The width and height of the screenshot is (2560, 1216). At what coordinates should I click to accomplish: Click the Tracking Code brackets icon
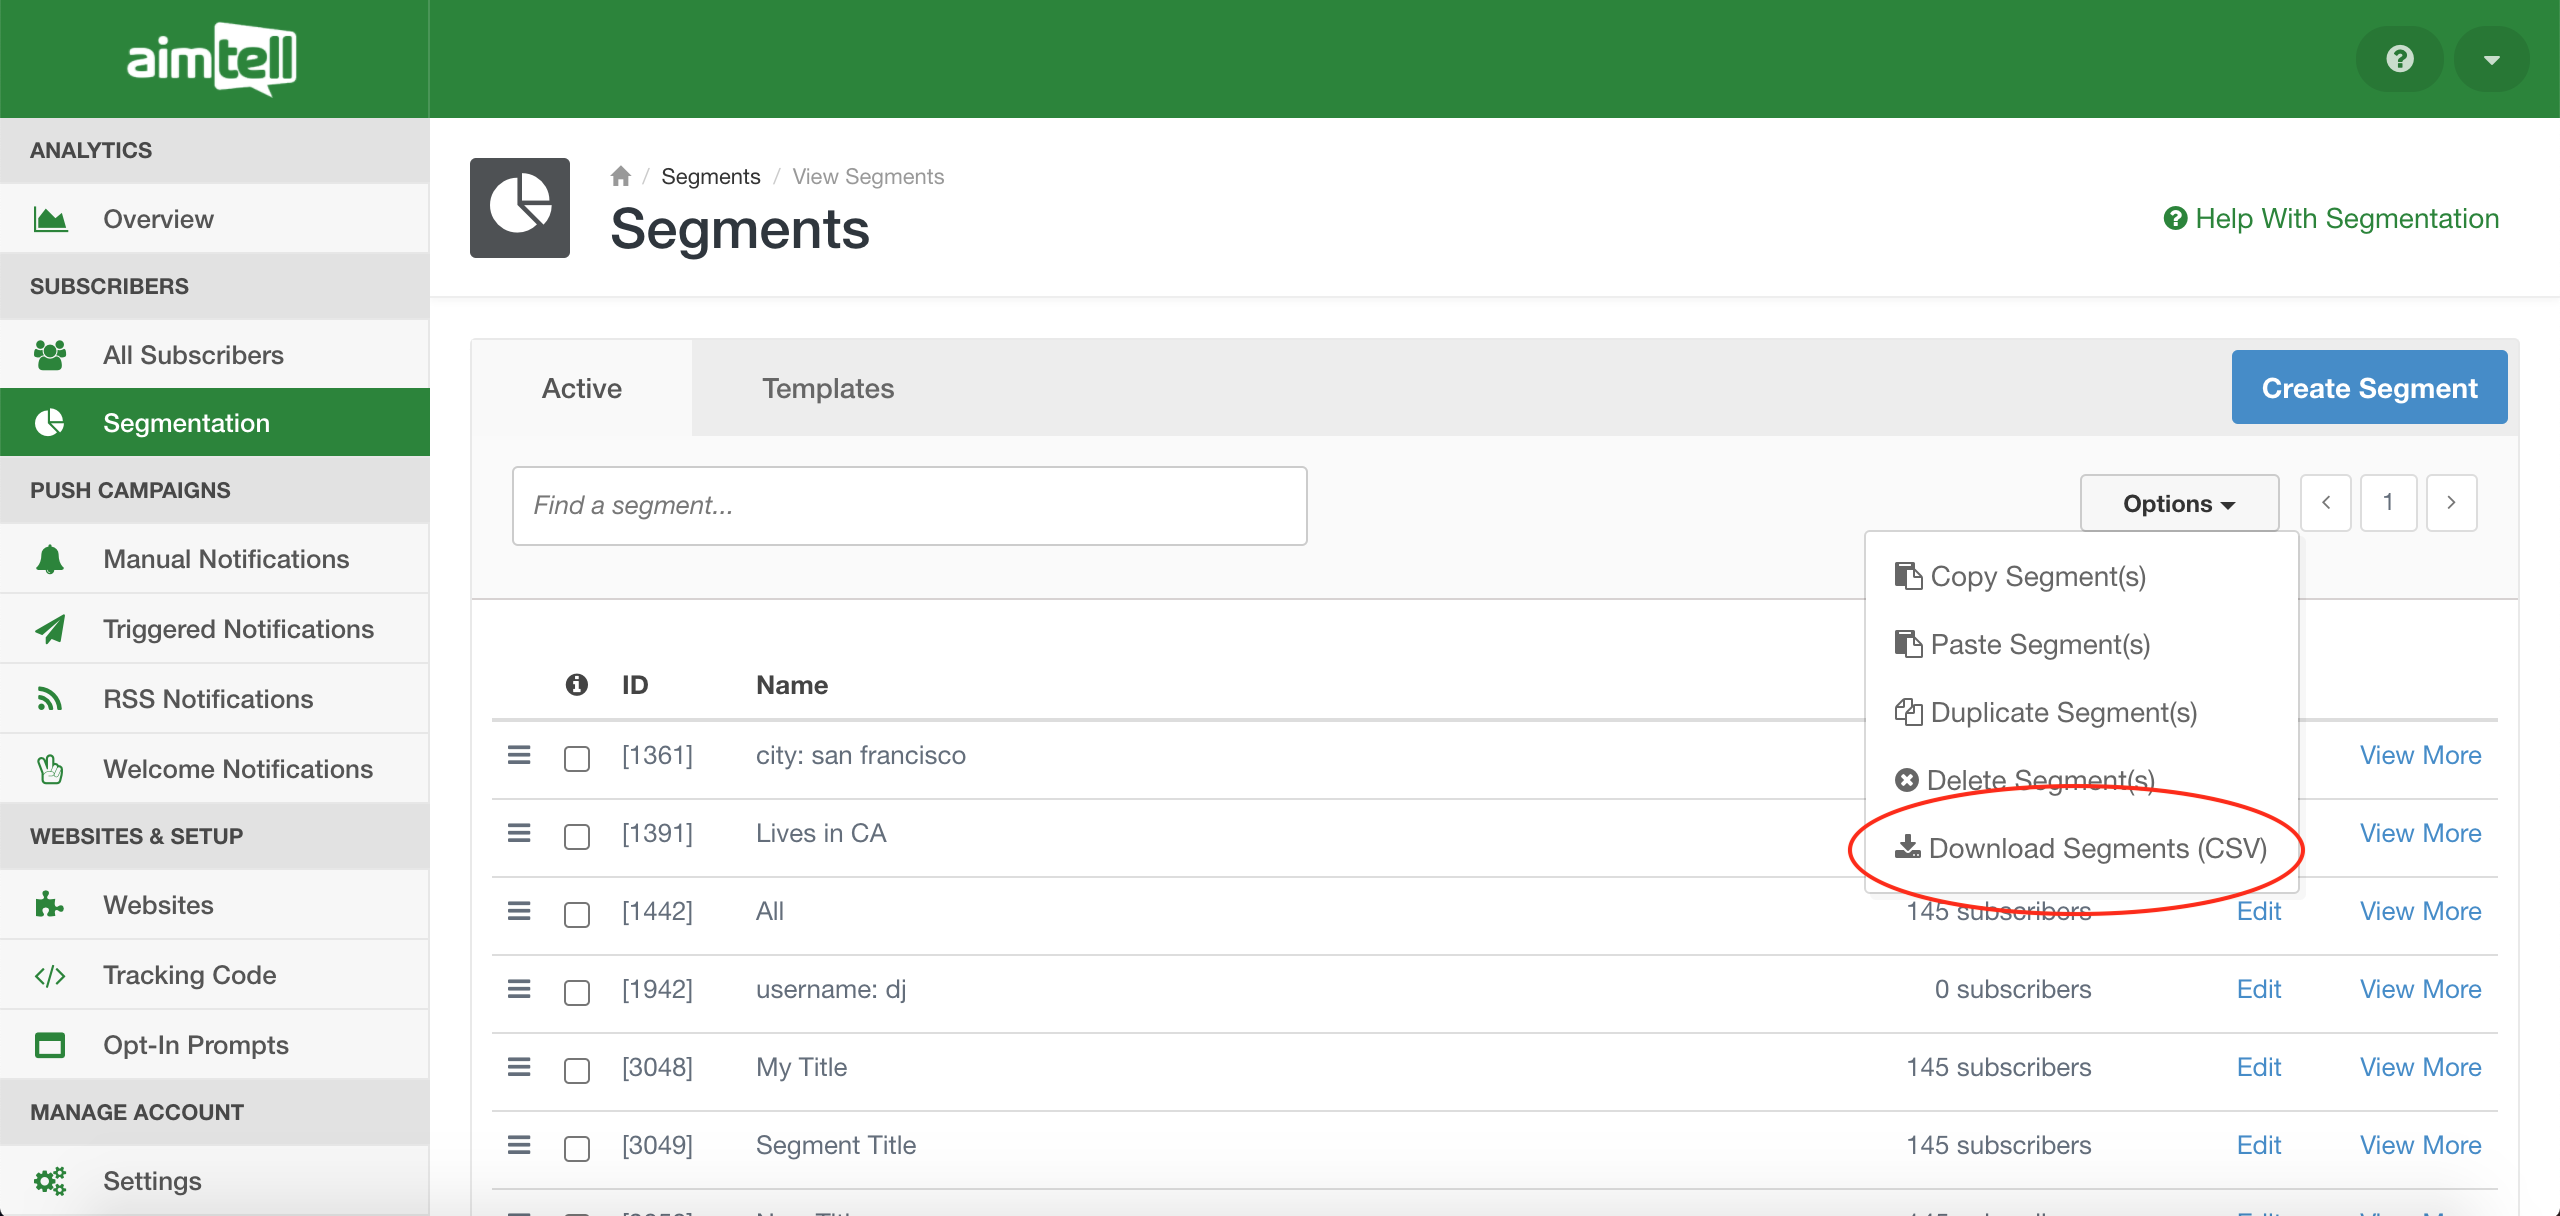pyautogui.click(x=50, y=975)
